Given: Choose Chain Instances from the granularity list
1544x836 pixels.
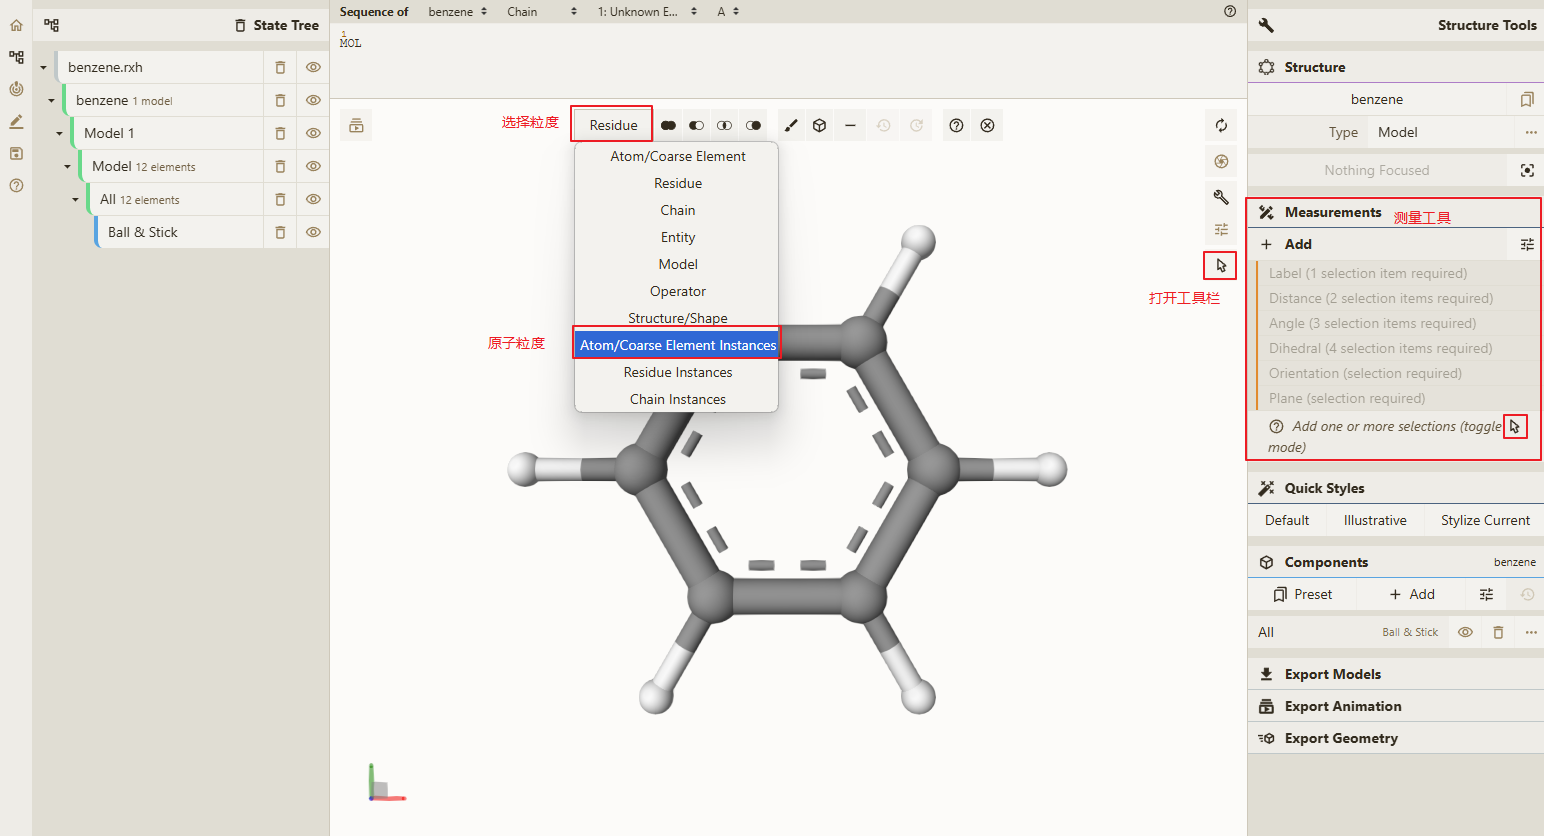Looking at the screenshot, I should tap(678, 399).
